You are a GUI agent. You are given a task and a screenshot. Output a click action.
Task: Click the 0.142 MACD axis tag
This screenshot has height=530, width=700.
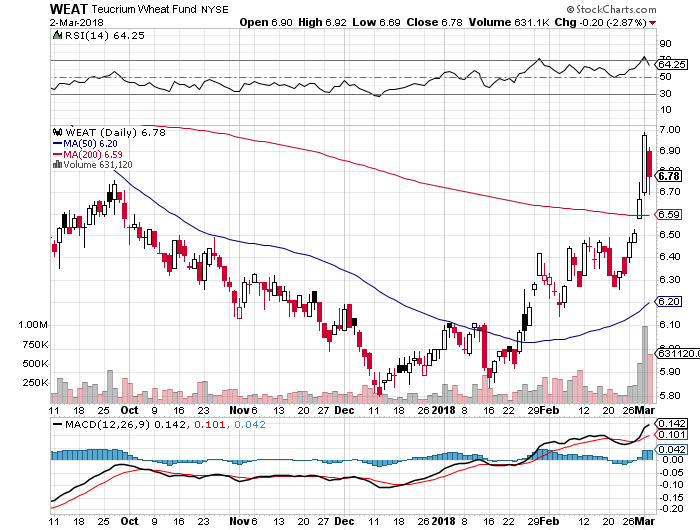(671, 423)
